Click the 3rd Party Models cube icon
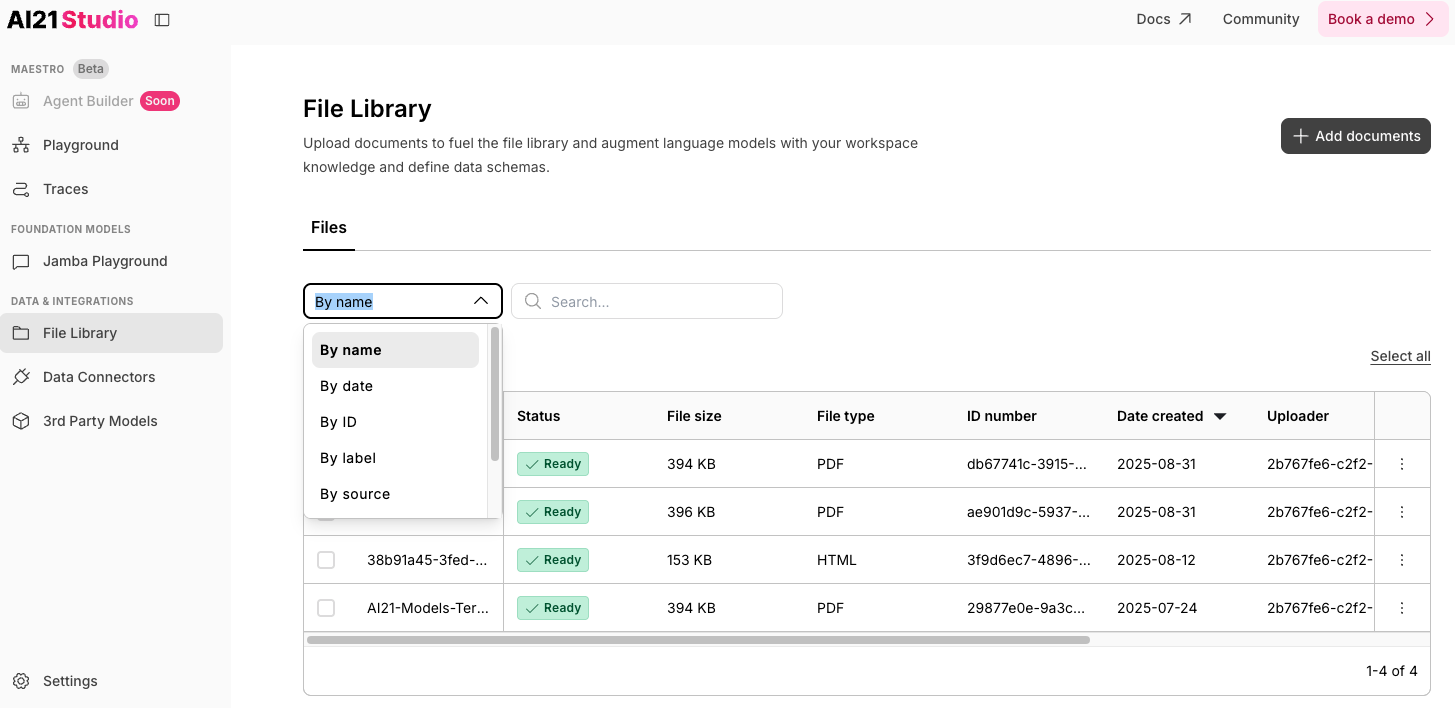Image resolution: width=1455 pixels, height=708 pixels. point(21,421)
